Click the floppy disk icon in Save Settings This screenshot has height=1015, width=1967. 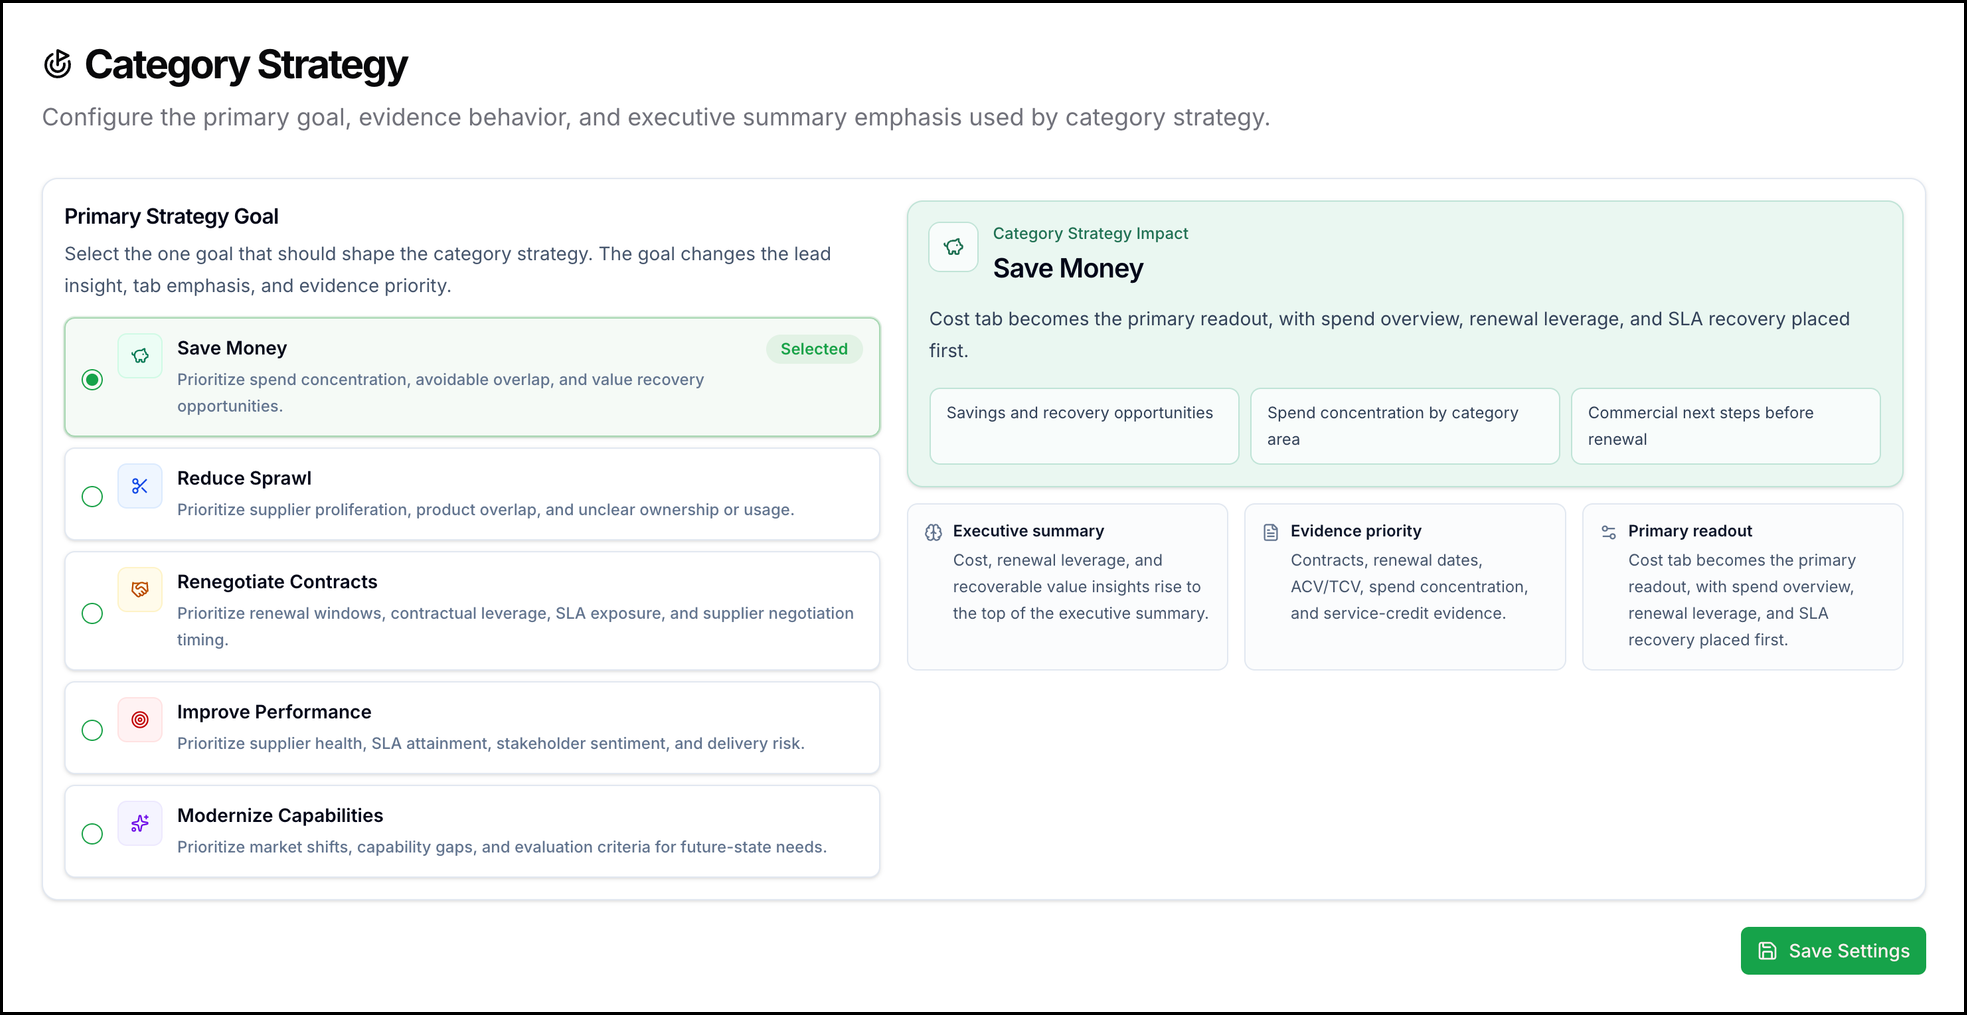coord(1768,951)
